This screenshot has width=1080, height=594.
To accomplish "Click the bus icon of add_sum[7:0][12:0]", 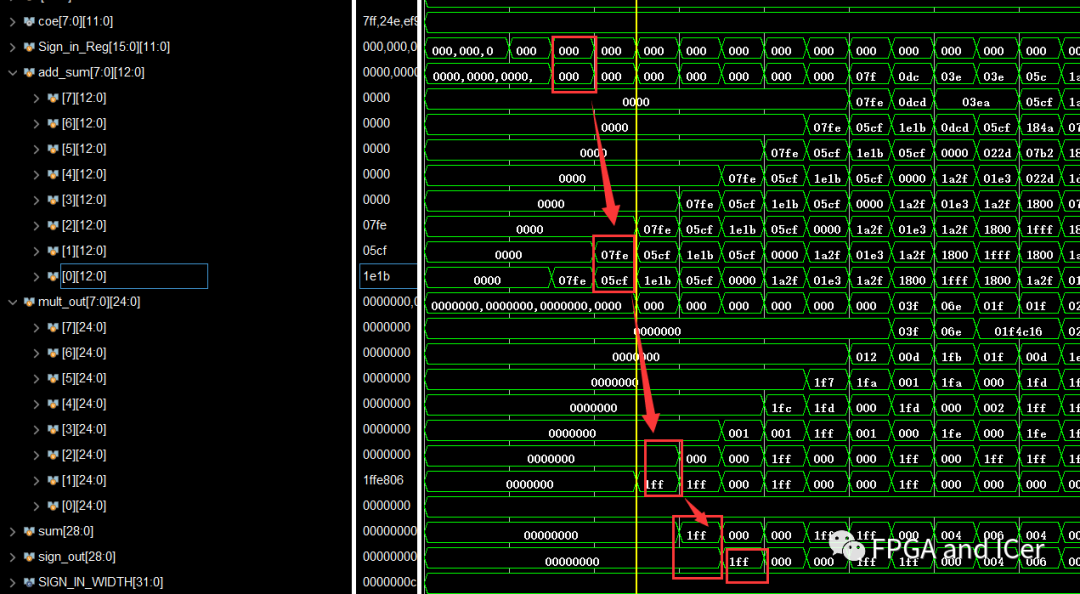I will tap(29, 72).
